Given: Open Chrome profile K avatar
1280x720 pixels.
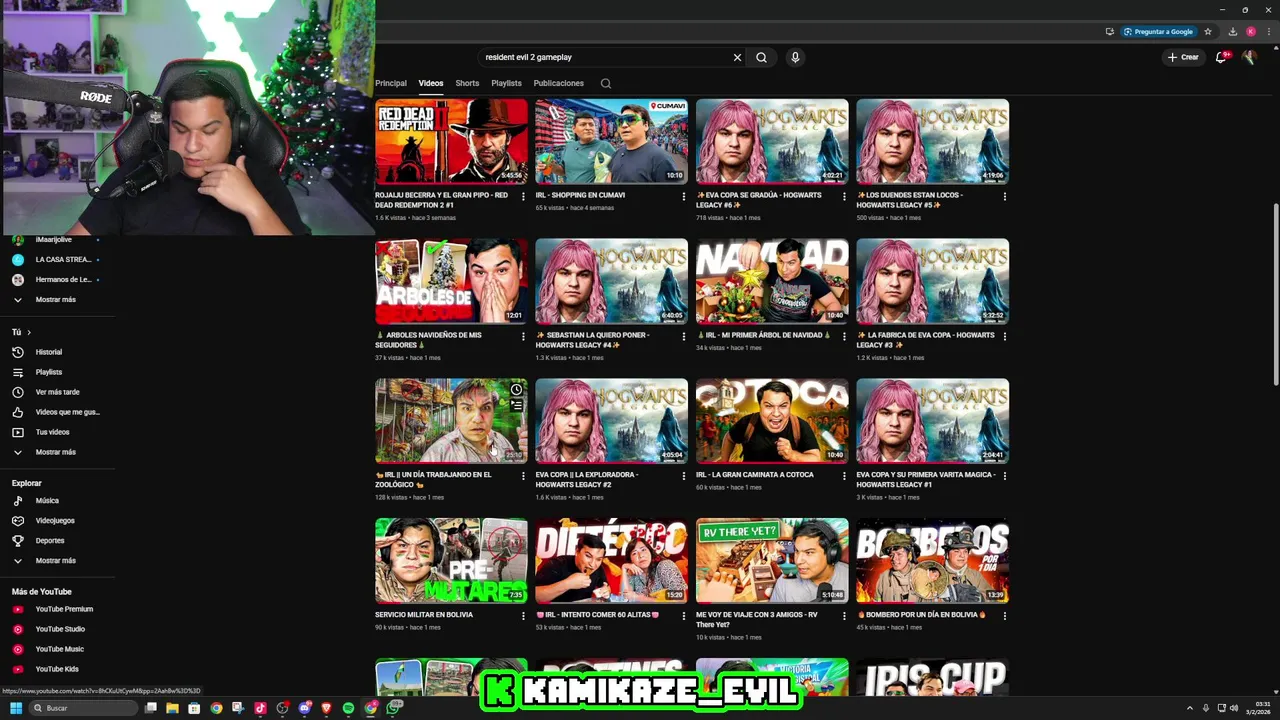Looking at the screenshot, I should point(1250,32).
